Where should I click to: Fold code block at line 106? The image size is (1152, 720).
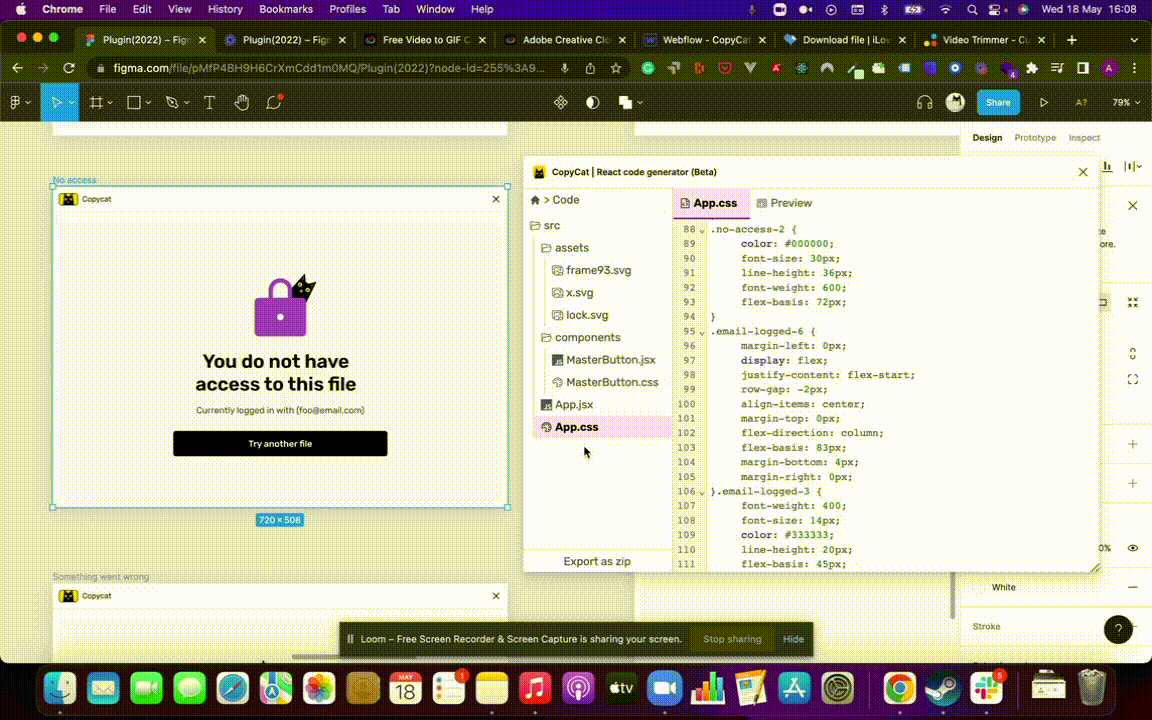click(x=702, y=492)
